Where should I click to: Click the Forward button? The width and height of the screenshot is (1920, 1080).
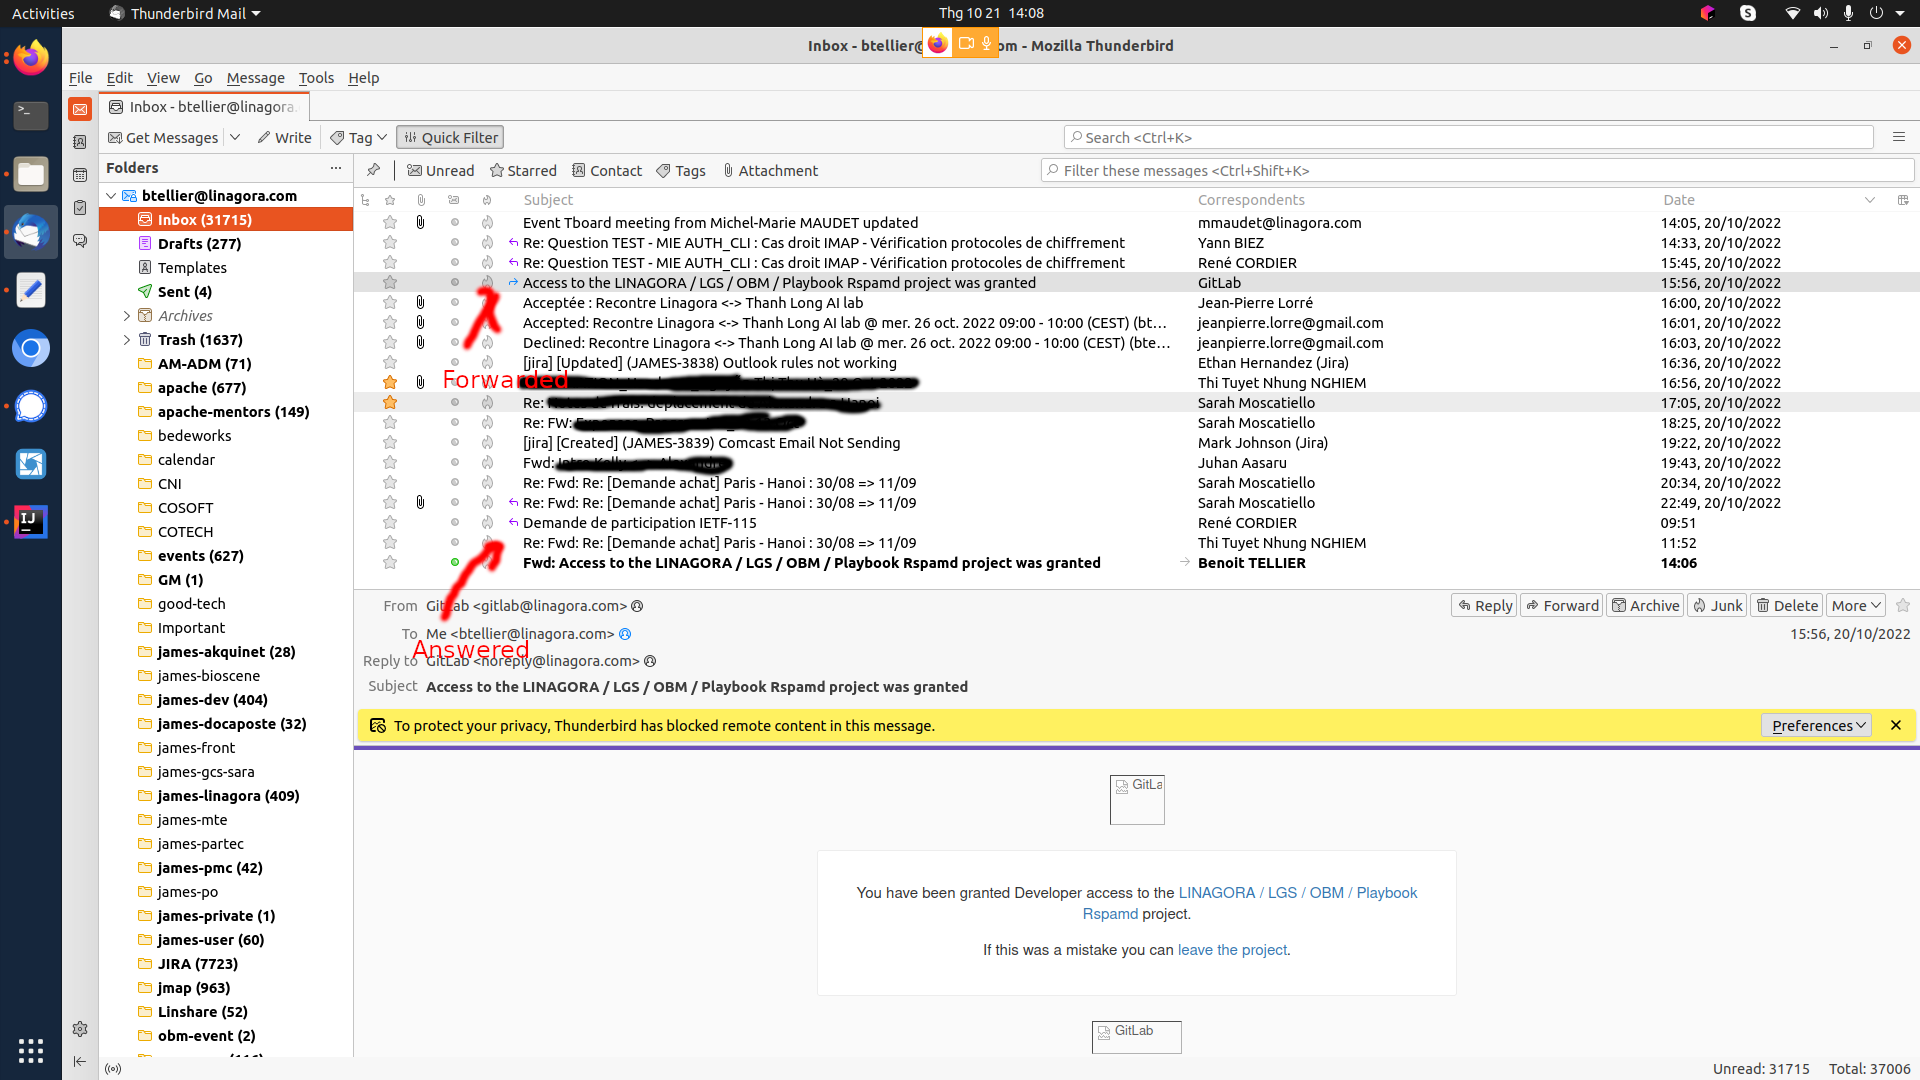(x=1562, y=605)
